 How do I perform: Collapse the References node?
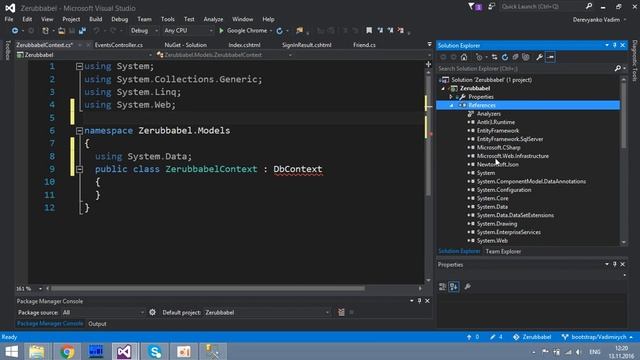point(451,105)
